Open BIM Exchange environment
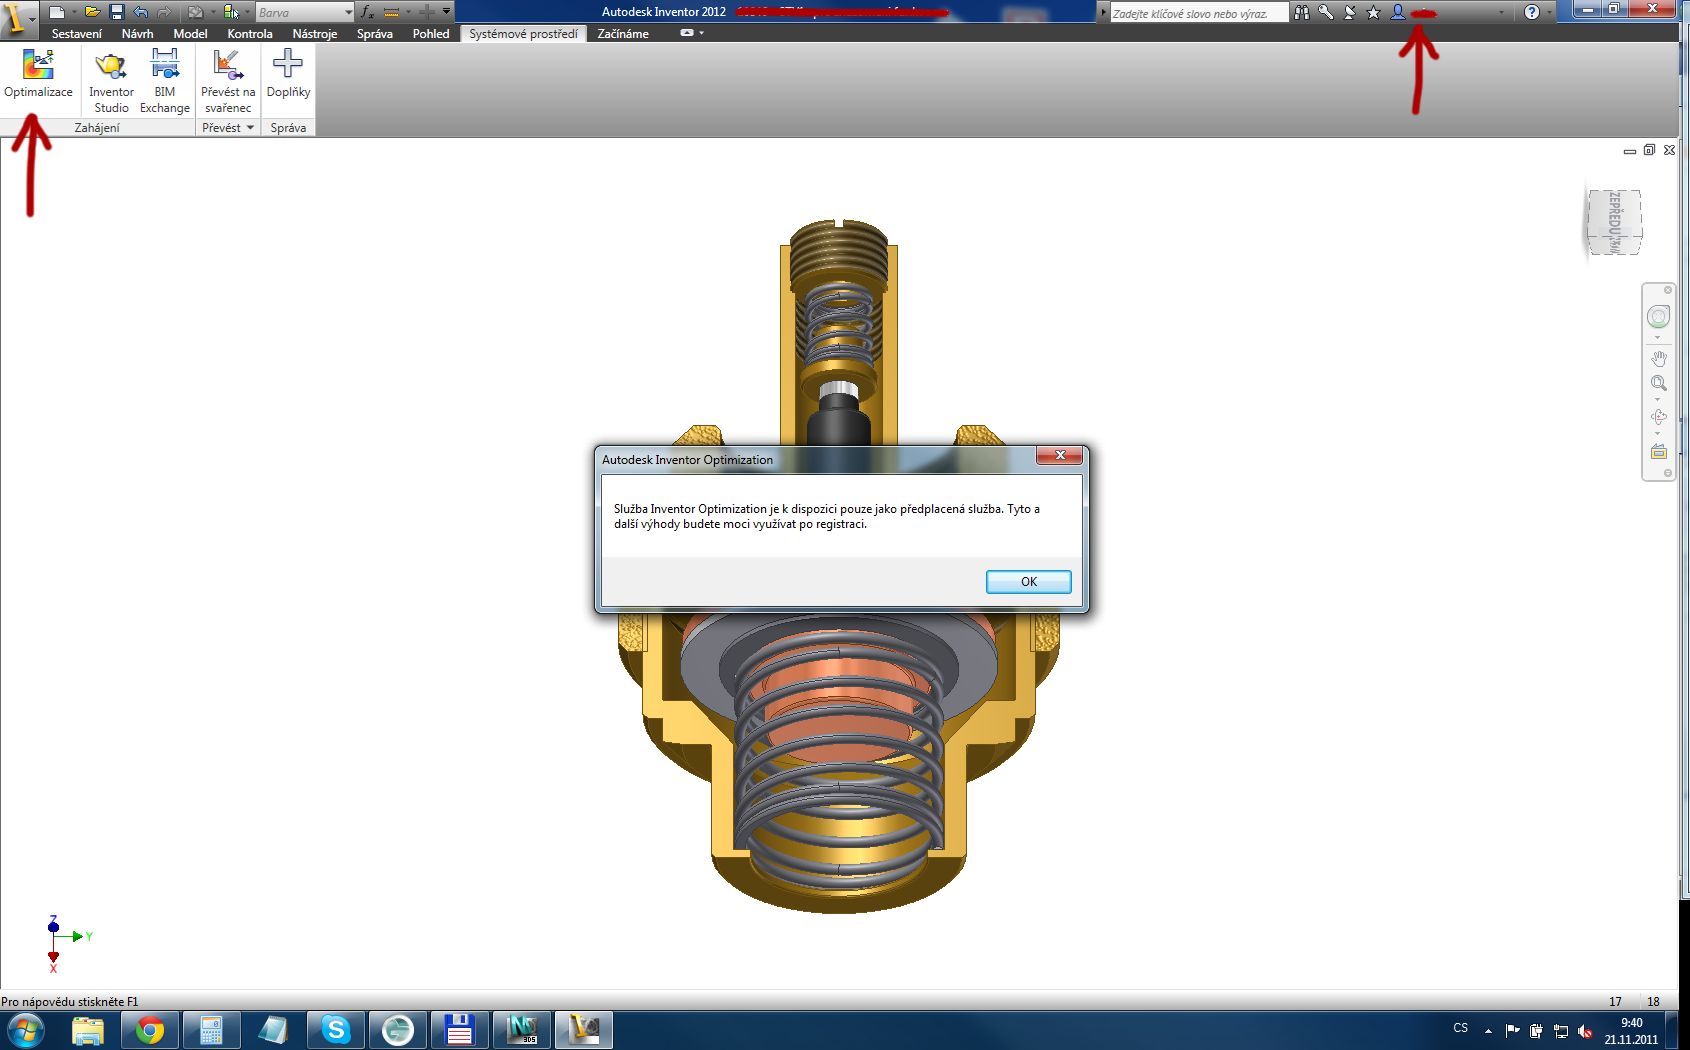The height and width of the screenshot is (1050, 1690). 164,82
